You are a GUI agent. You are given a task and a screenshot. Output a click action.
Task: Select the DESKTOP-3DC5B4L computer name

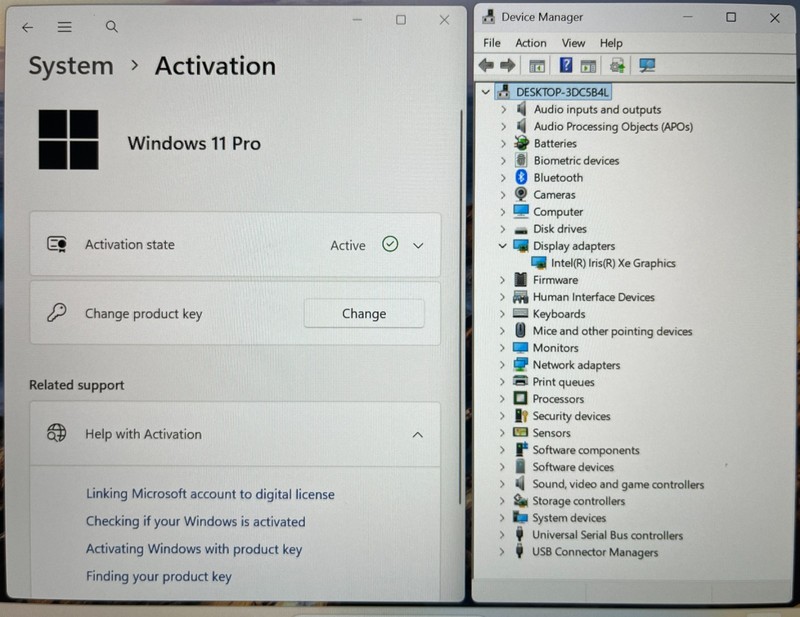(x=562, y=92)
